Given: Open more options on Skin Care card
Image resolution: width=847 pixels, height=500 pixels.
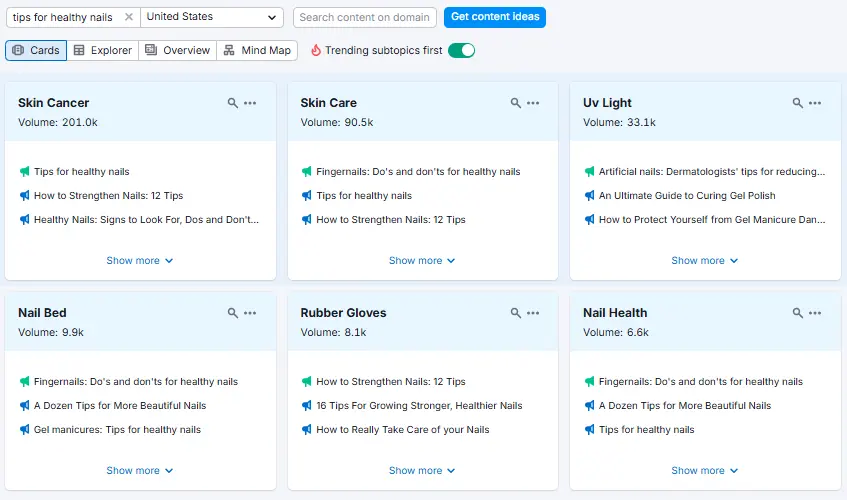Looking at the screenshot, I should tap(533, 103).
